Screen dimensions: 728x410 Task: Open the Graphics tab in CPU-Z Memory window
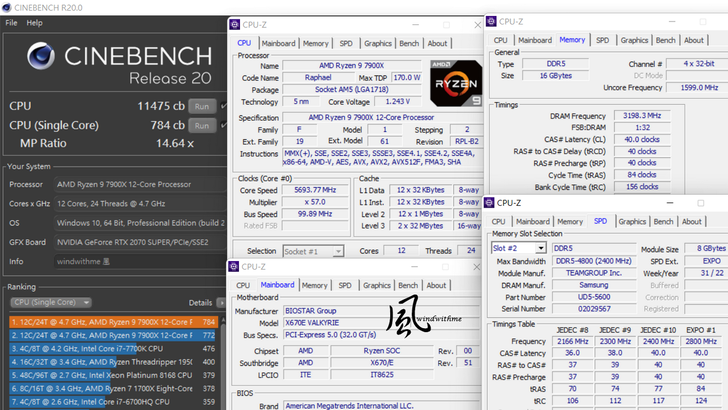tap(634, 40)
